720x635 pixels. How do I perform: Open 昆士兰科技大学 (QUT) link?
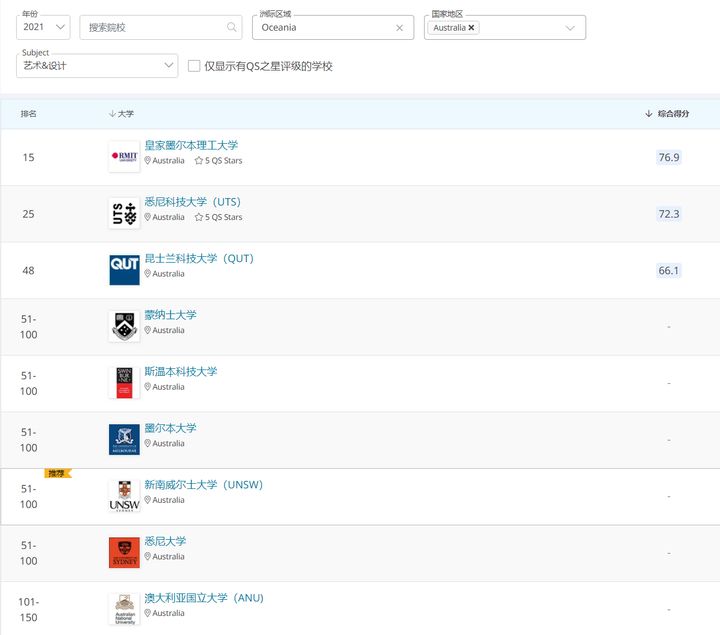coord(199,258)
